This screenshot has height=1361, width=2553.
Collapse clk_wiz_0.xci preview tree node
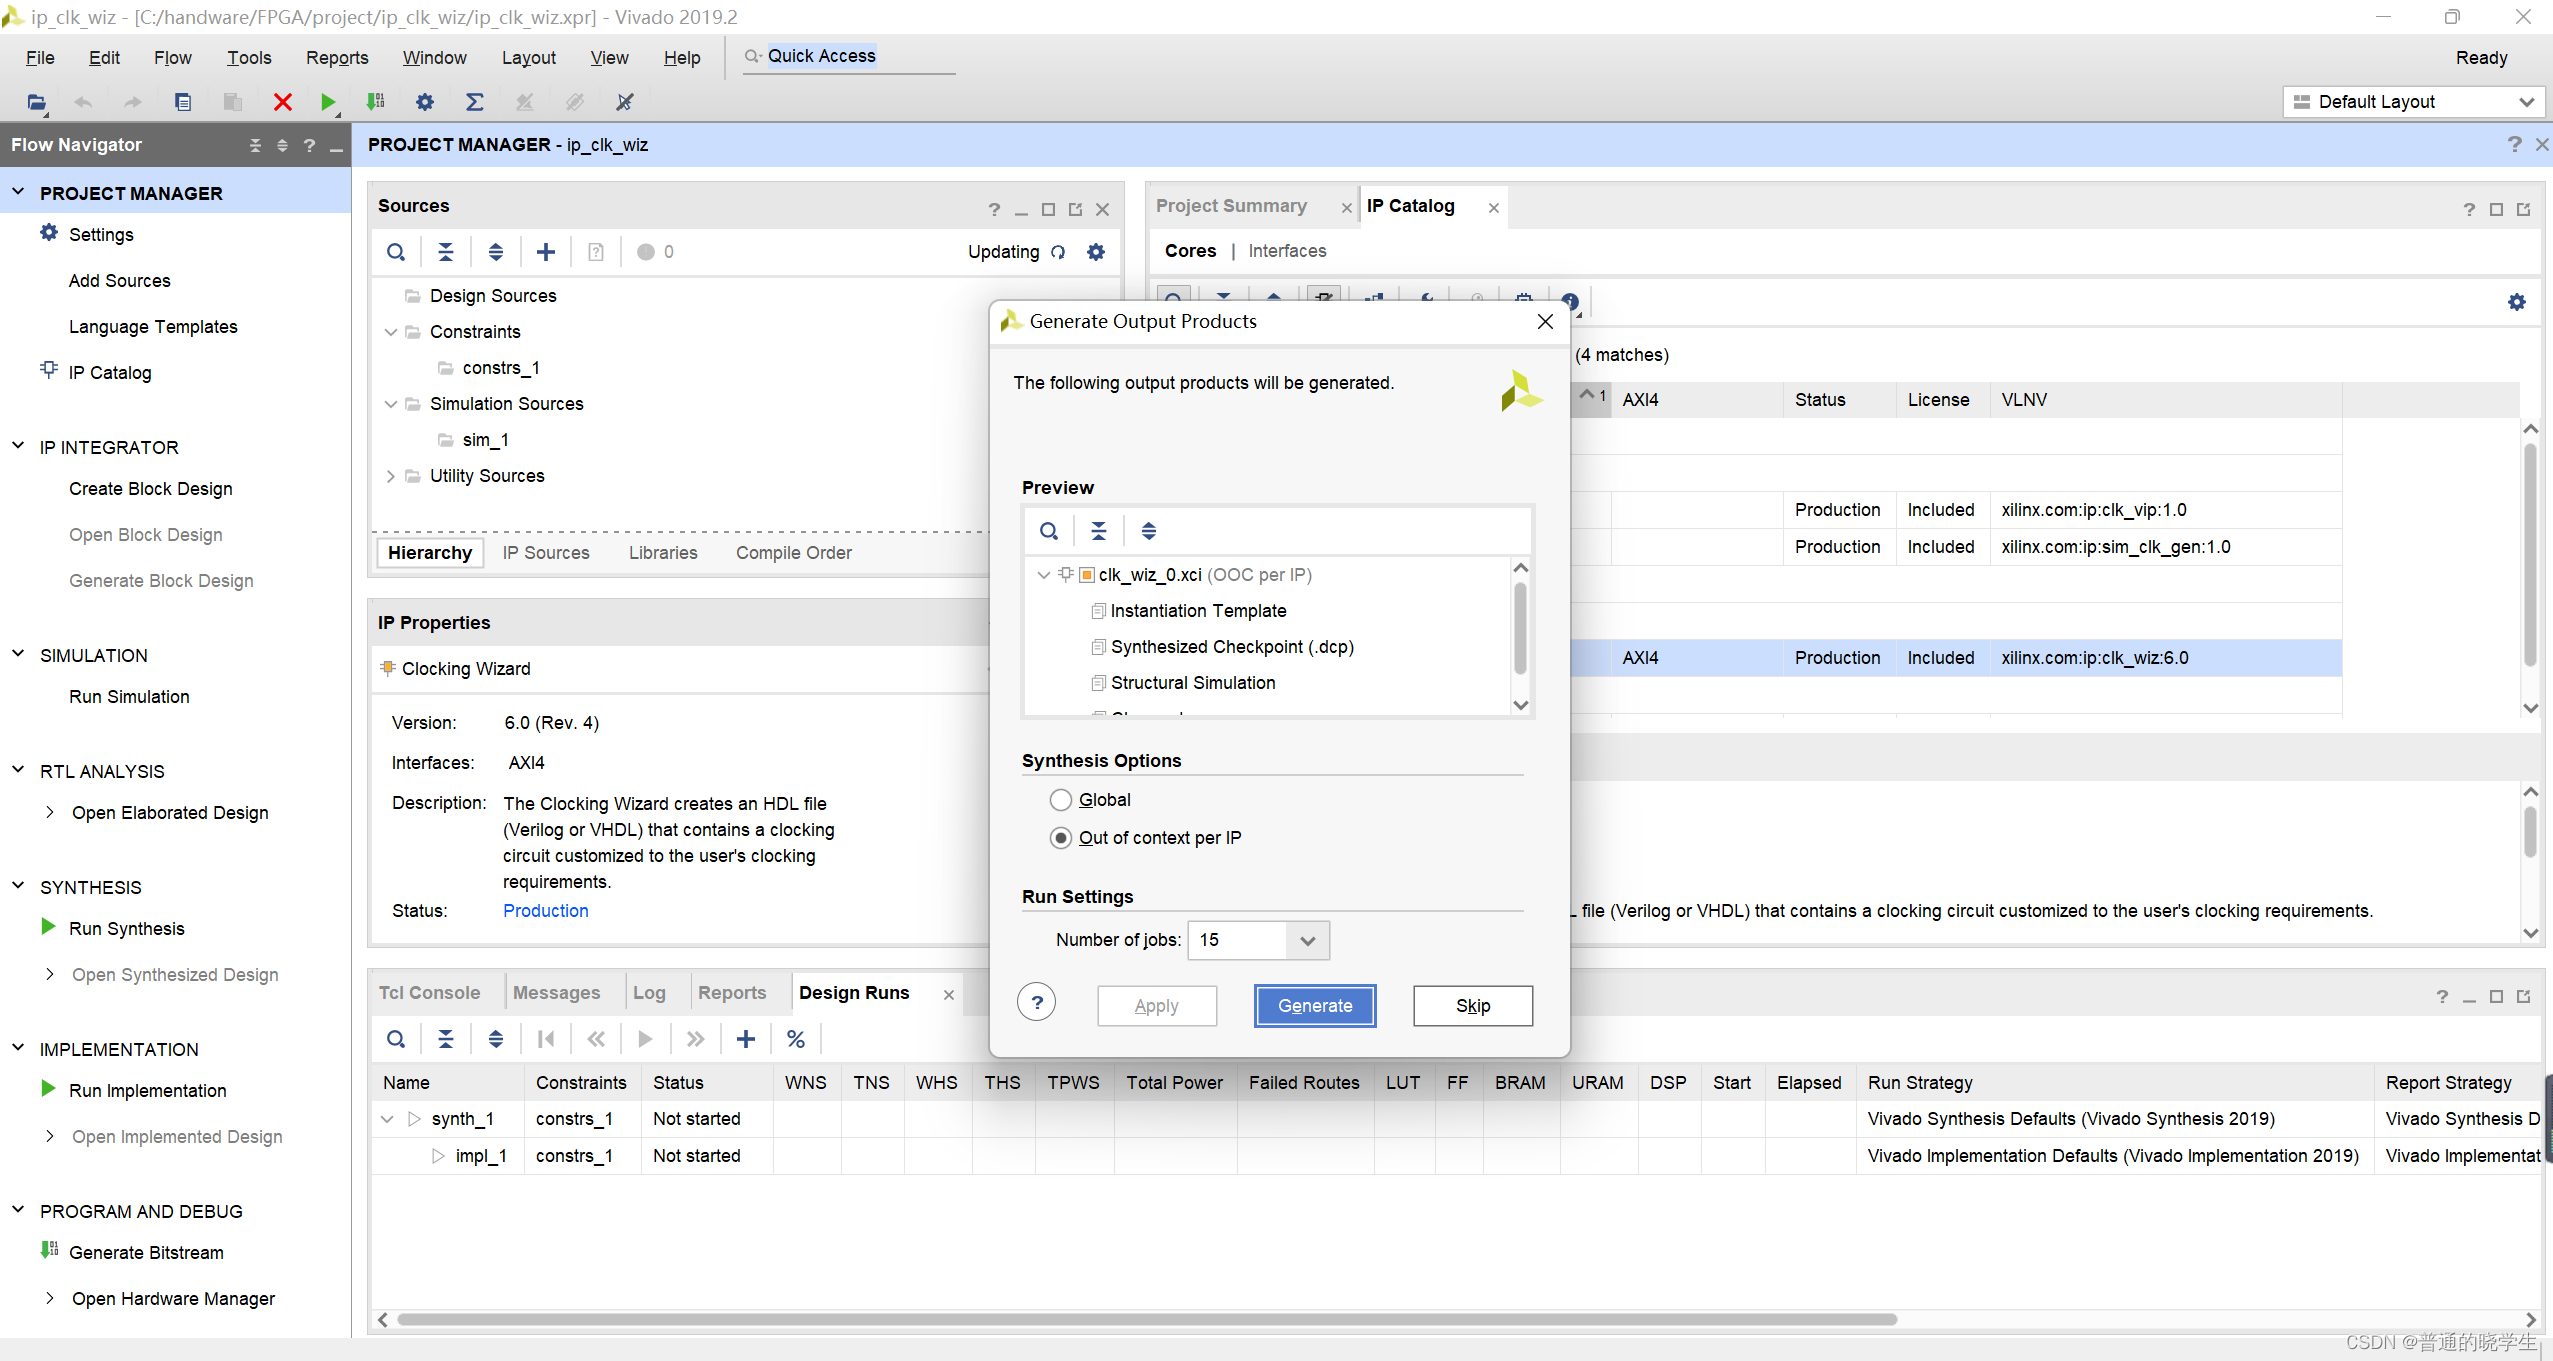point(1043,575)
